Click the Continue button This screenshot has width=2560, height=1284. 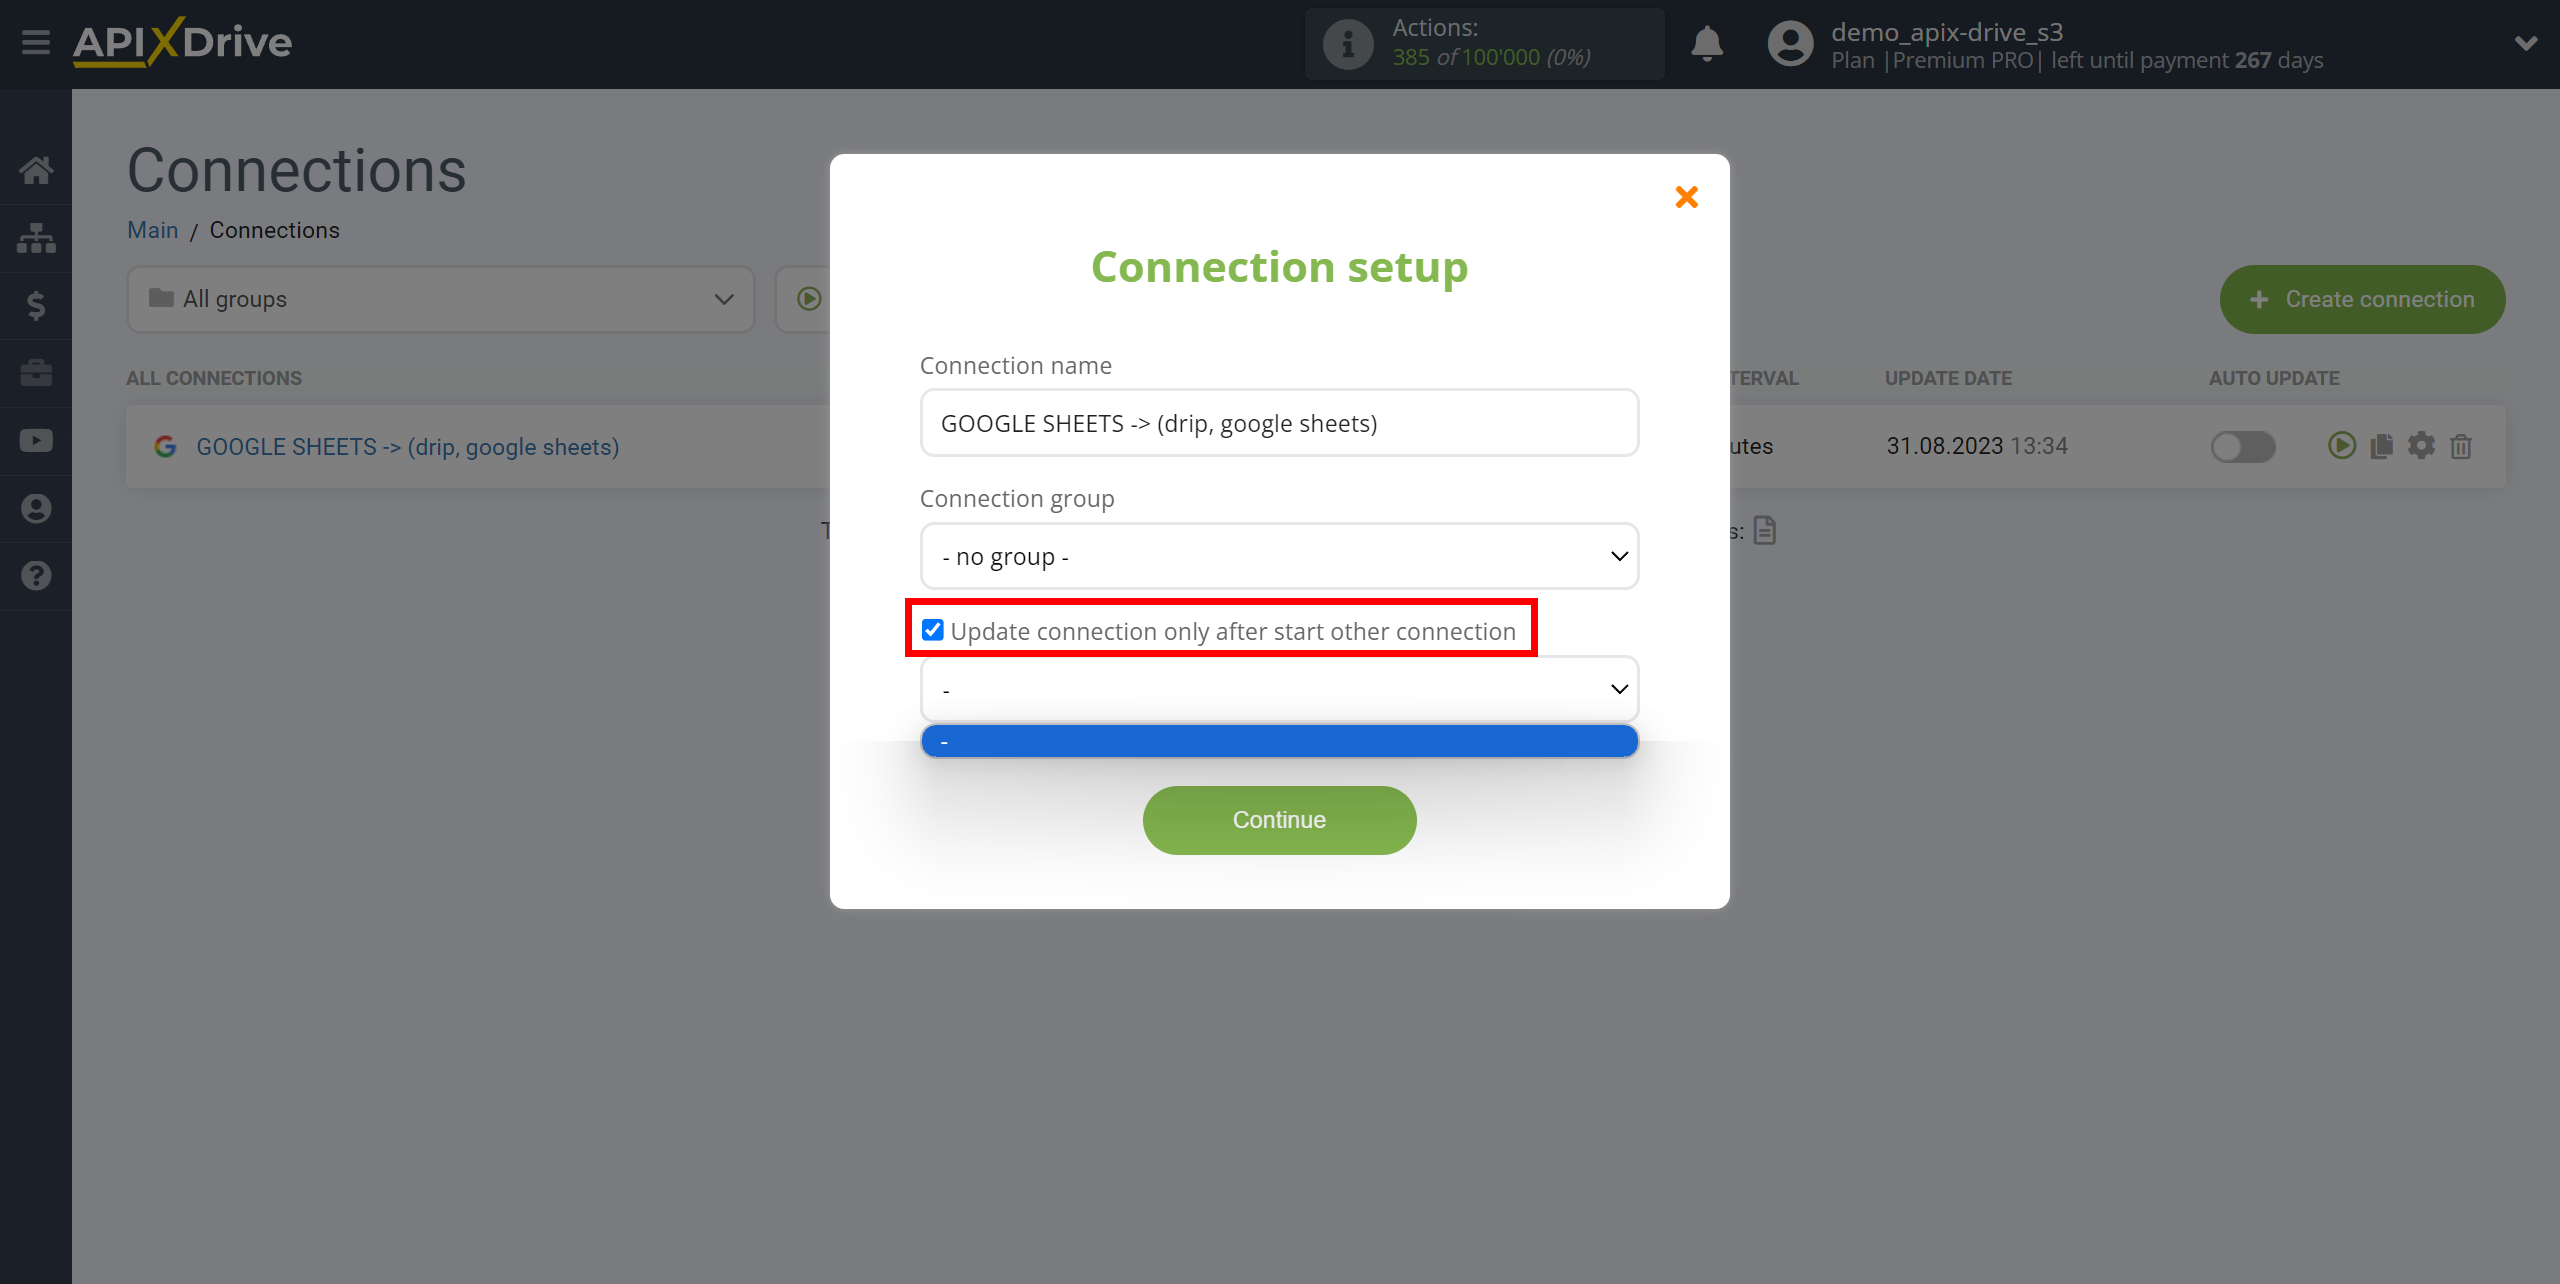pyautogui.click(x=1278, y=819)
